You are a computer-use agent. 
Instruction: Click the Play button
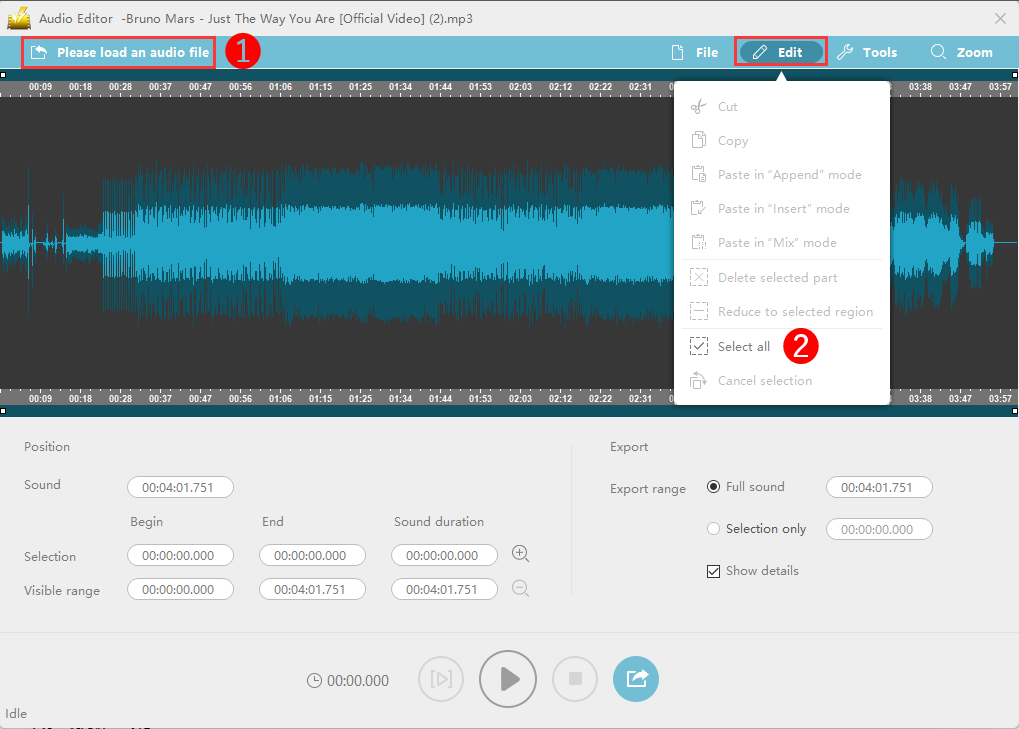pos(508,679)
